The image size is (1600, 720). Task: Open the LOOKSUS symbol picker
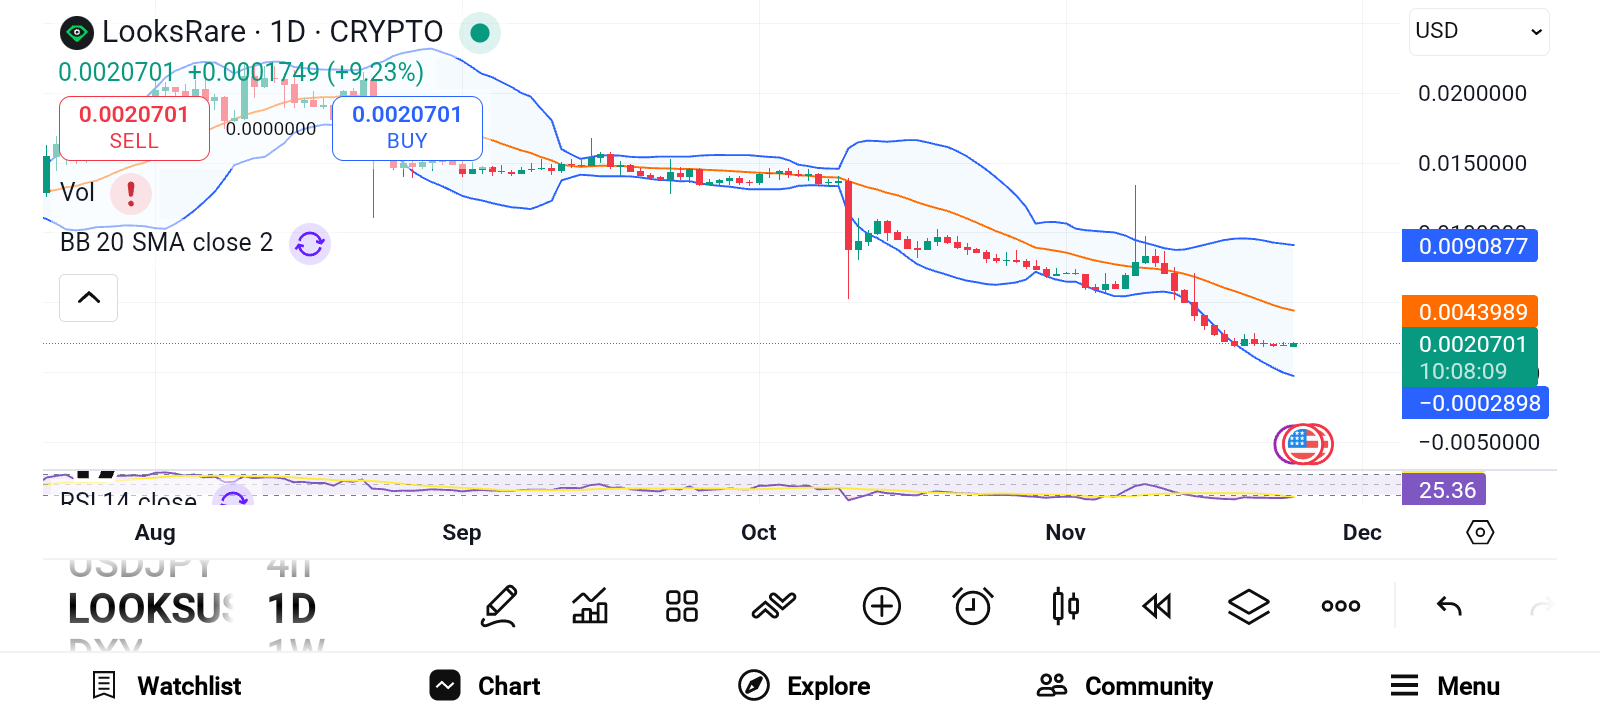152,608
